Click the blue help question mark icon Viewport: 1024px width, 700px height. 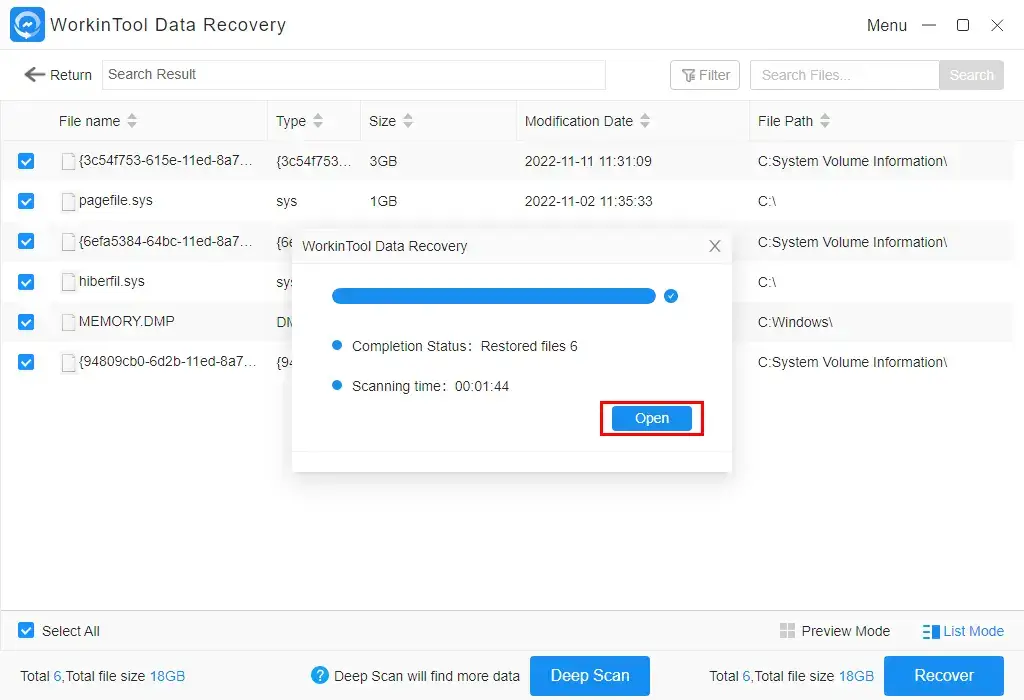click(319, 675)
